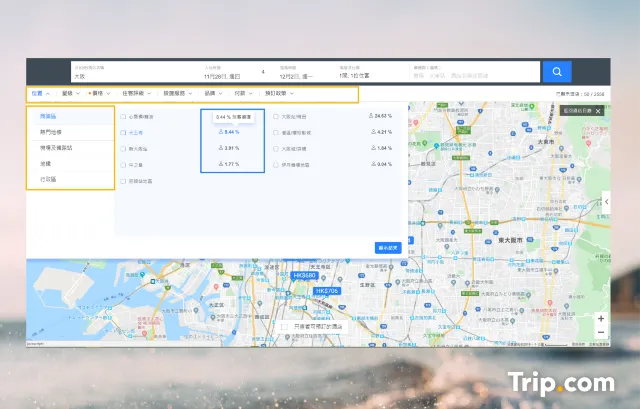Screen dimensions: 640x409
Task: Check the box for the 3.91 % area
Action: pyautogui.click(x=123, y=148)
